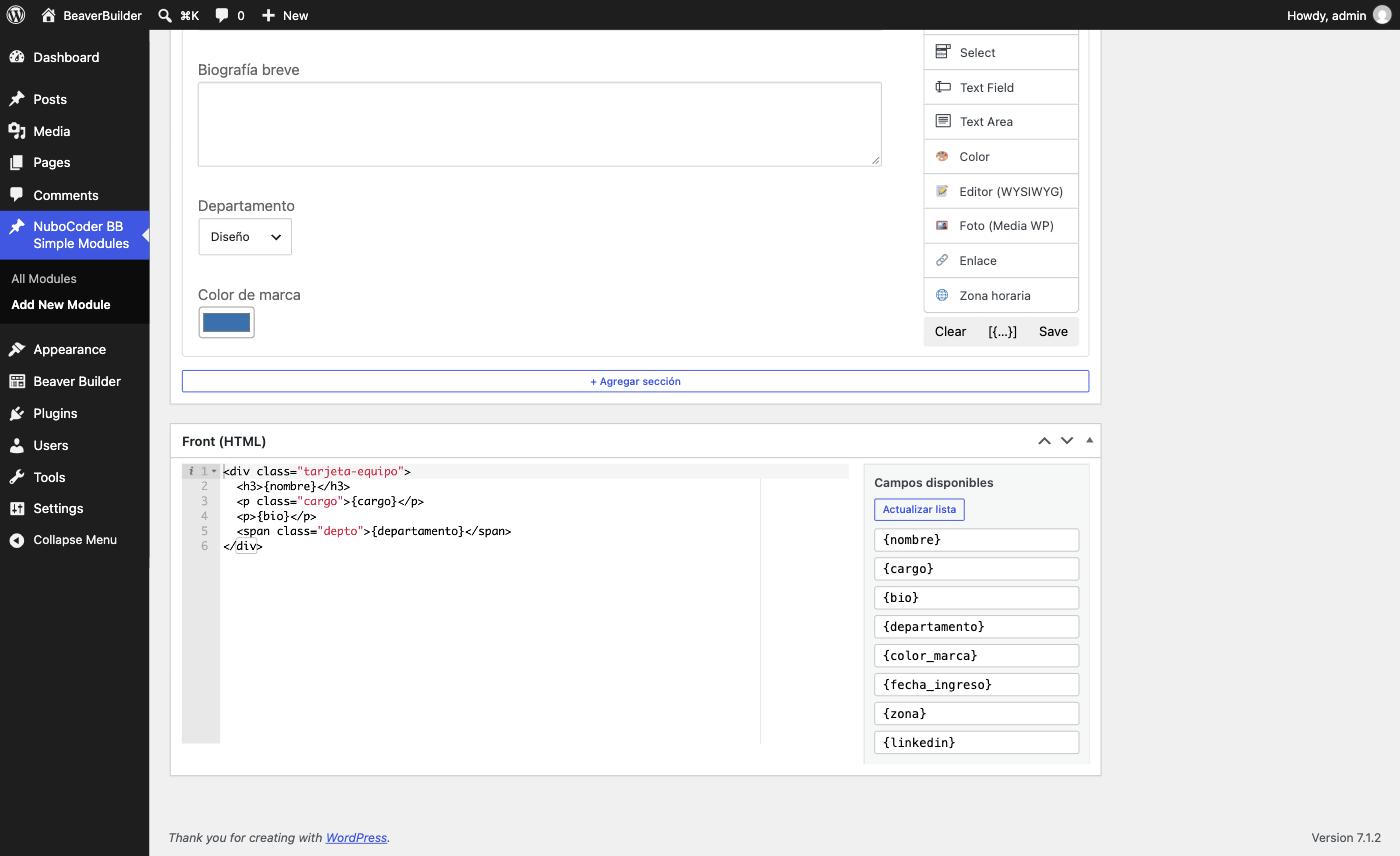The height and width of the screenshot is (856, 1400).
Task: Click the Dashboard gauge icon
Action: (17, 57)
